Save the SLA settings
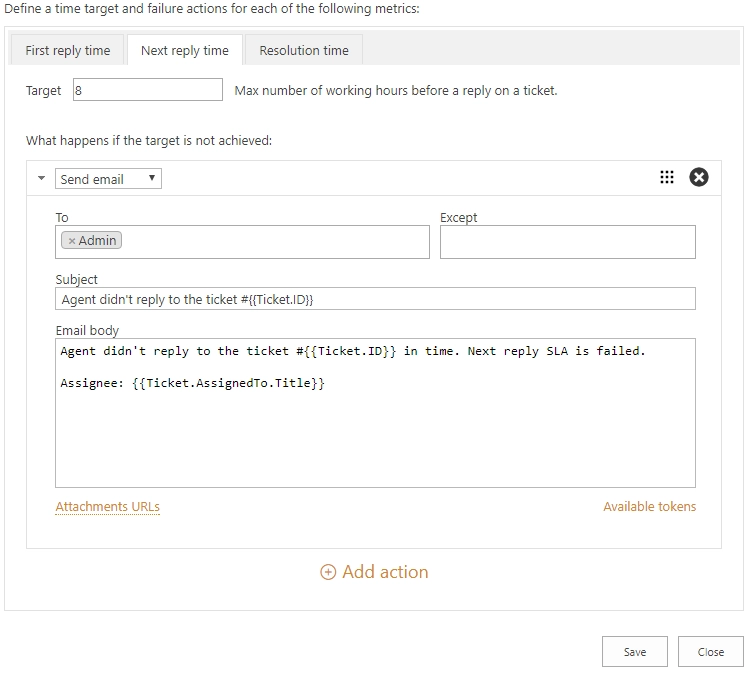 (634, 651)
